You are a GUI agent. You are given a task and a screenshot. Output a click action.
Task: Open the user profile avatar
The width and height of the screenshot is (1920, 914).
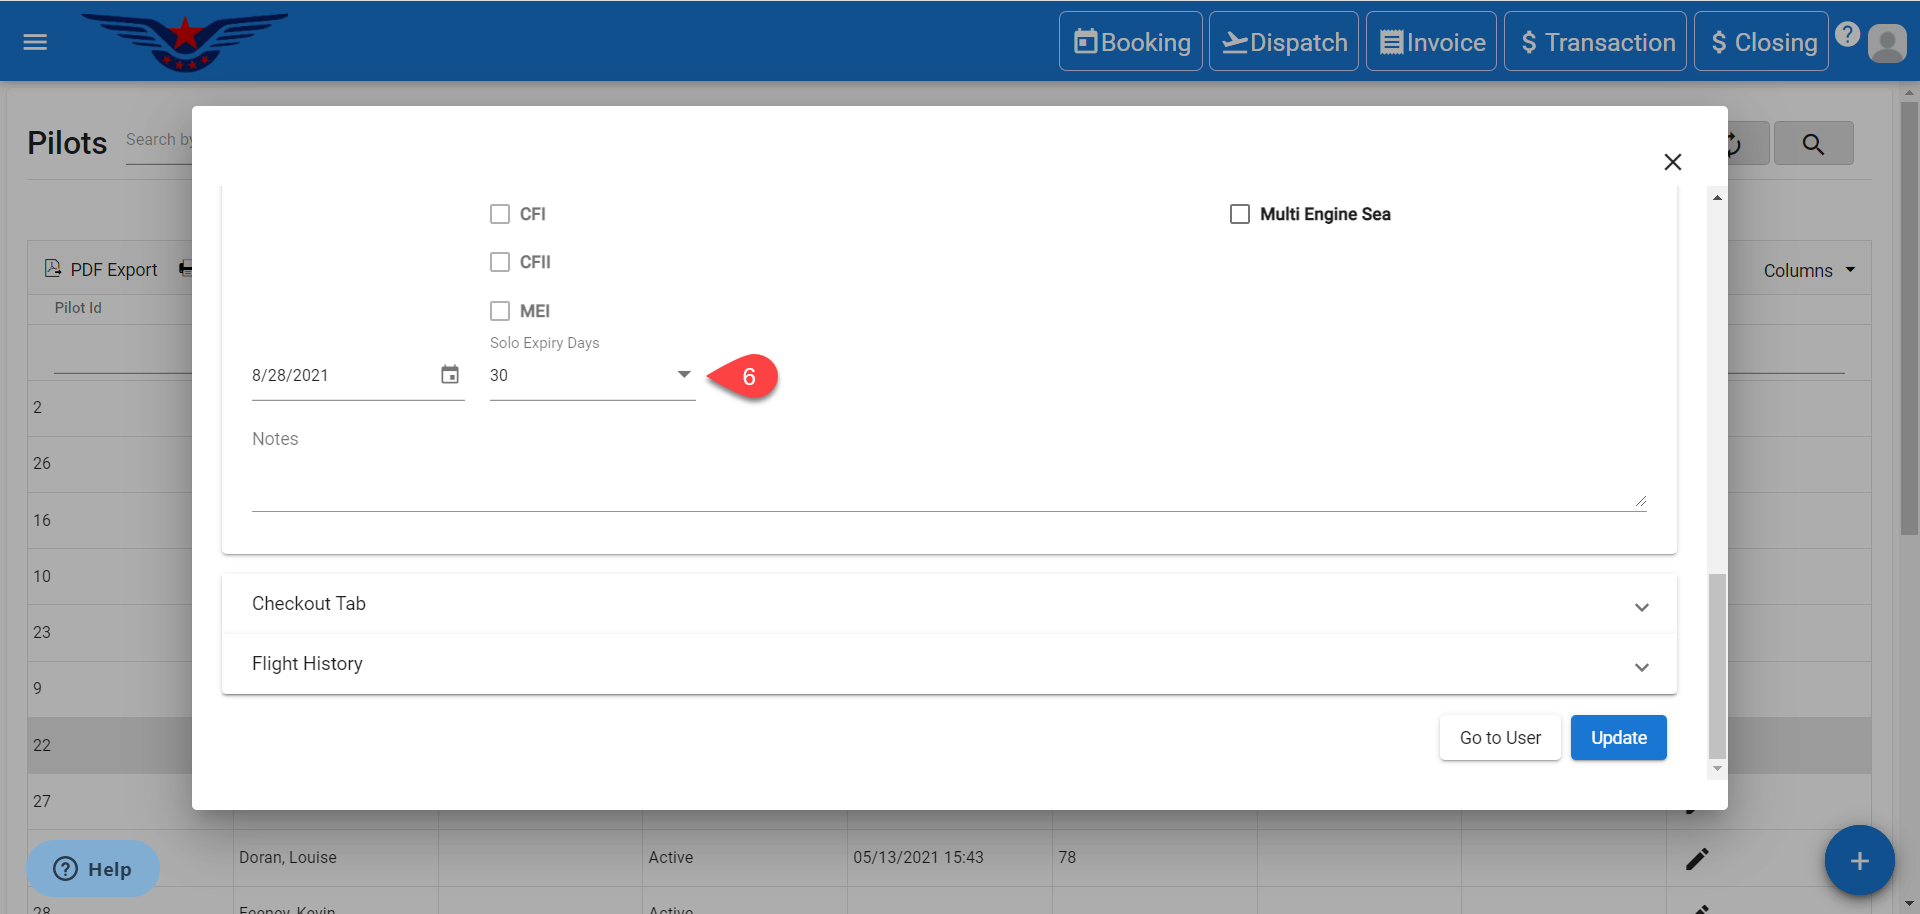1887,44
